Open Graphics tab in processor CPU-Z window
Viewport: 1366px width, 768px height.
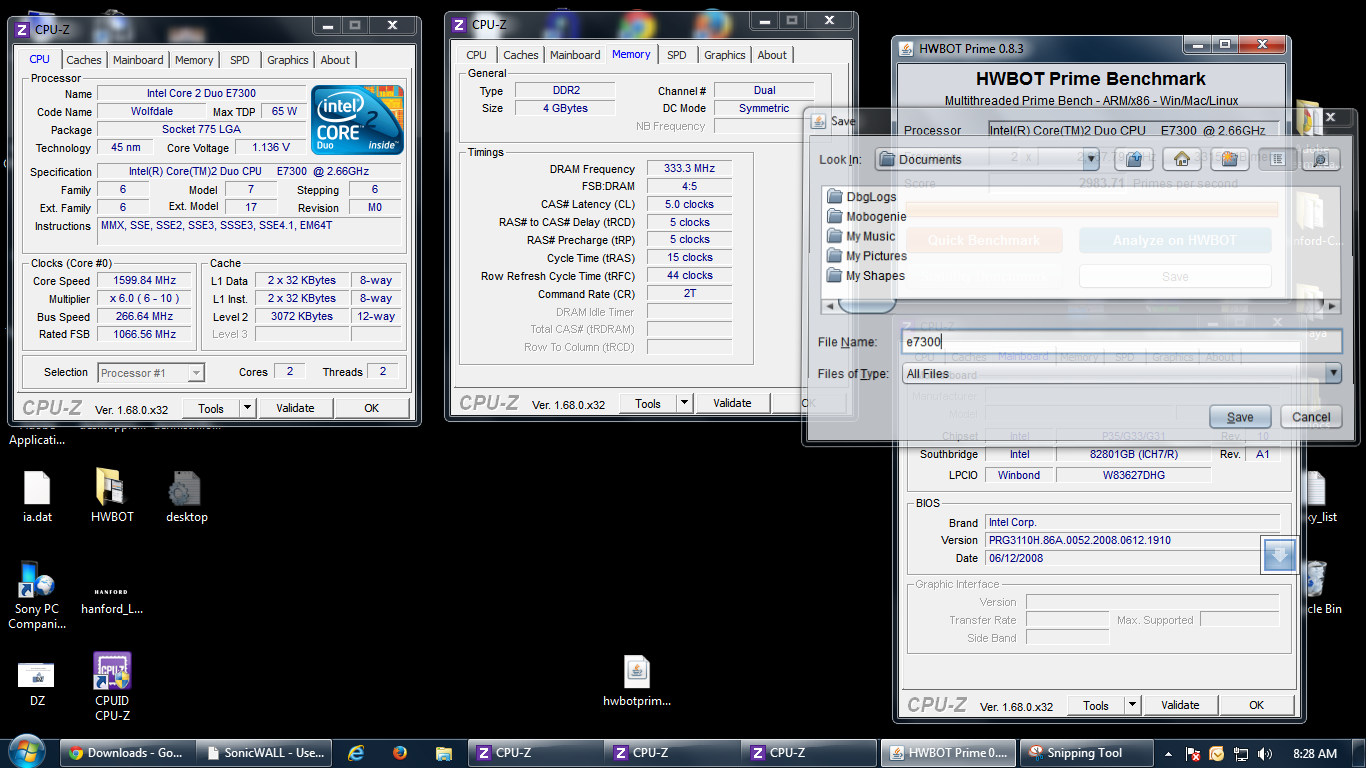pos(288,60)
